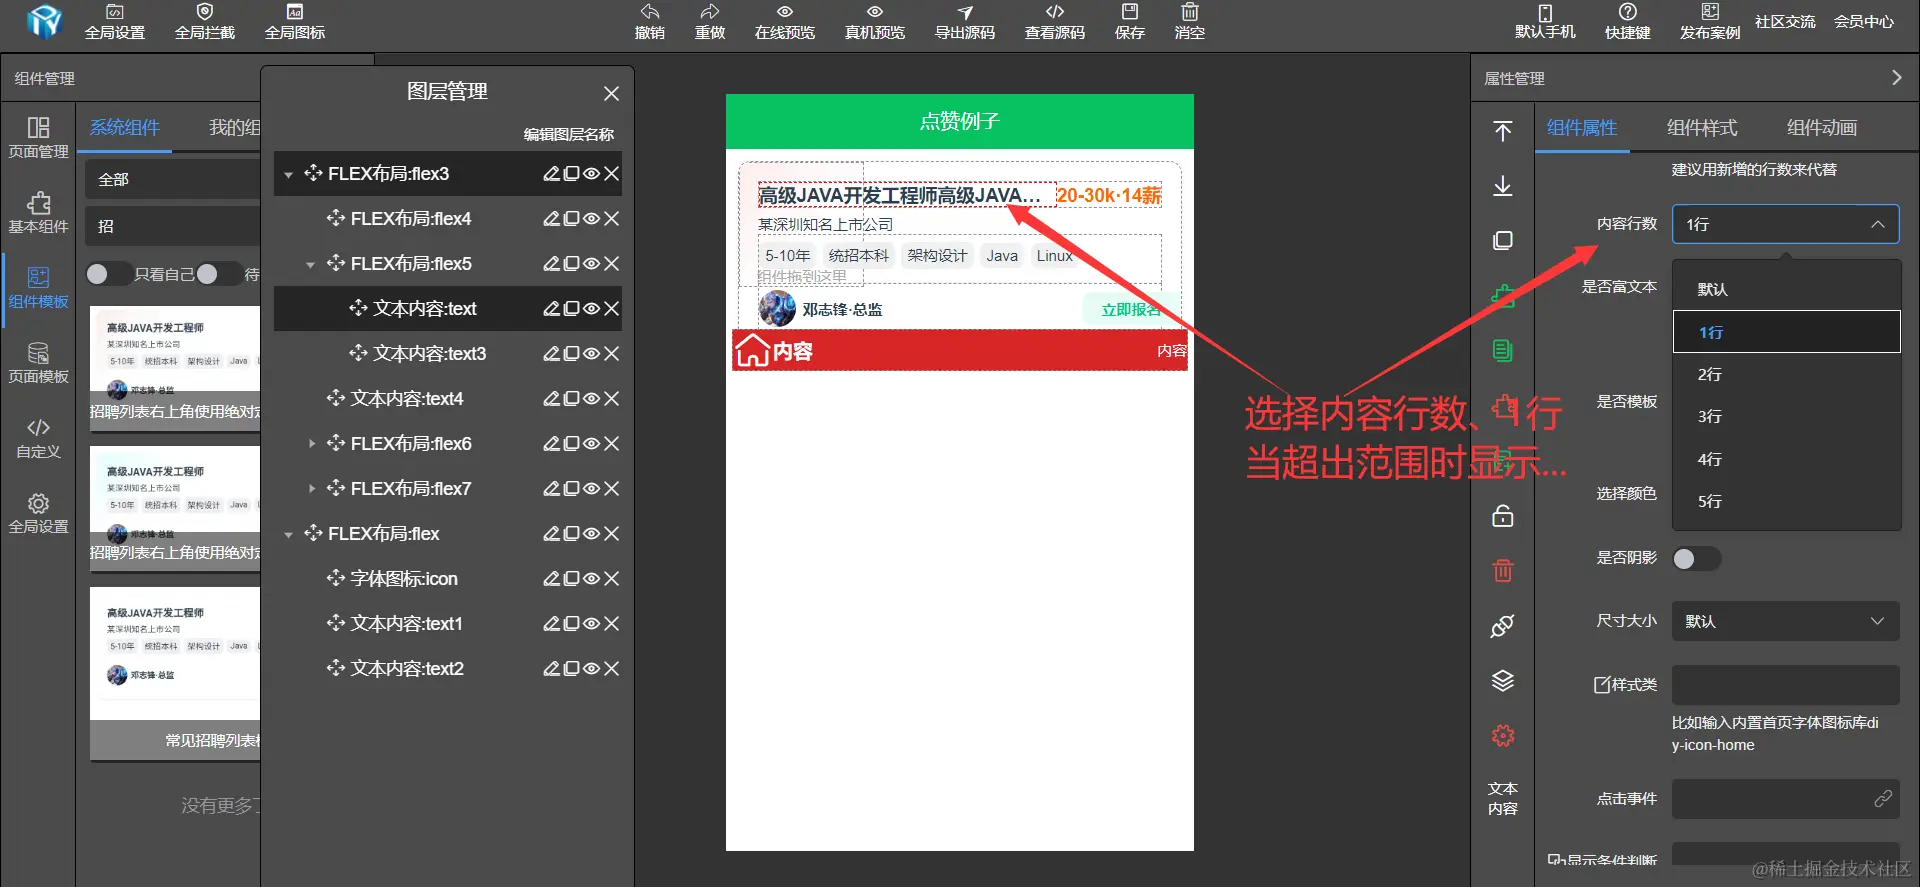1920x887 pixels.
Task: Switch to the 系统组件 tab
Action: 125,127
